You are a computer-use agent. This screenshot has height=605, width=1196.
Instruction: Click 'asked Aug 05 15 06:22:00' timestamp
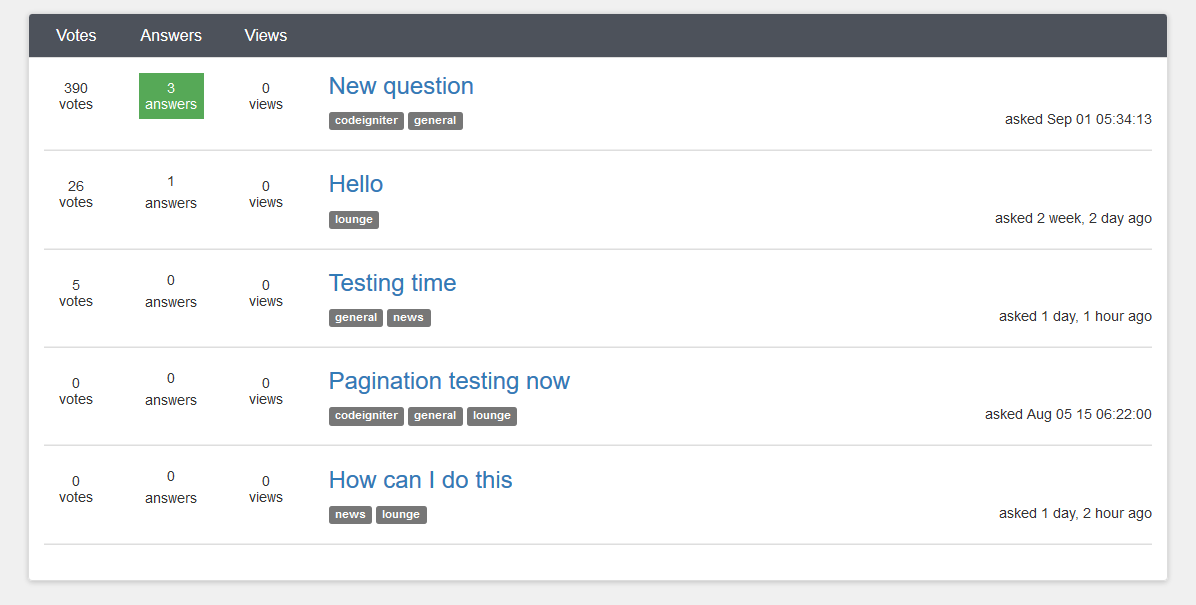pyautogui.click(x=1068, y=414)
